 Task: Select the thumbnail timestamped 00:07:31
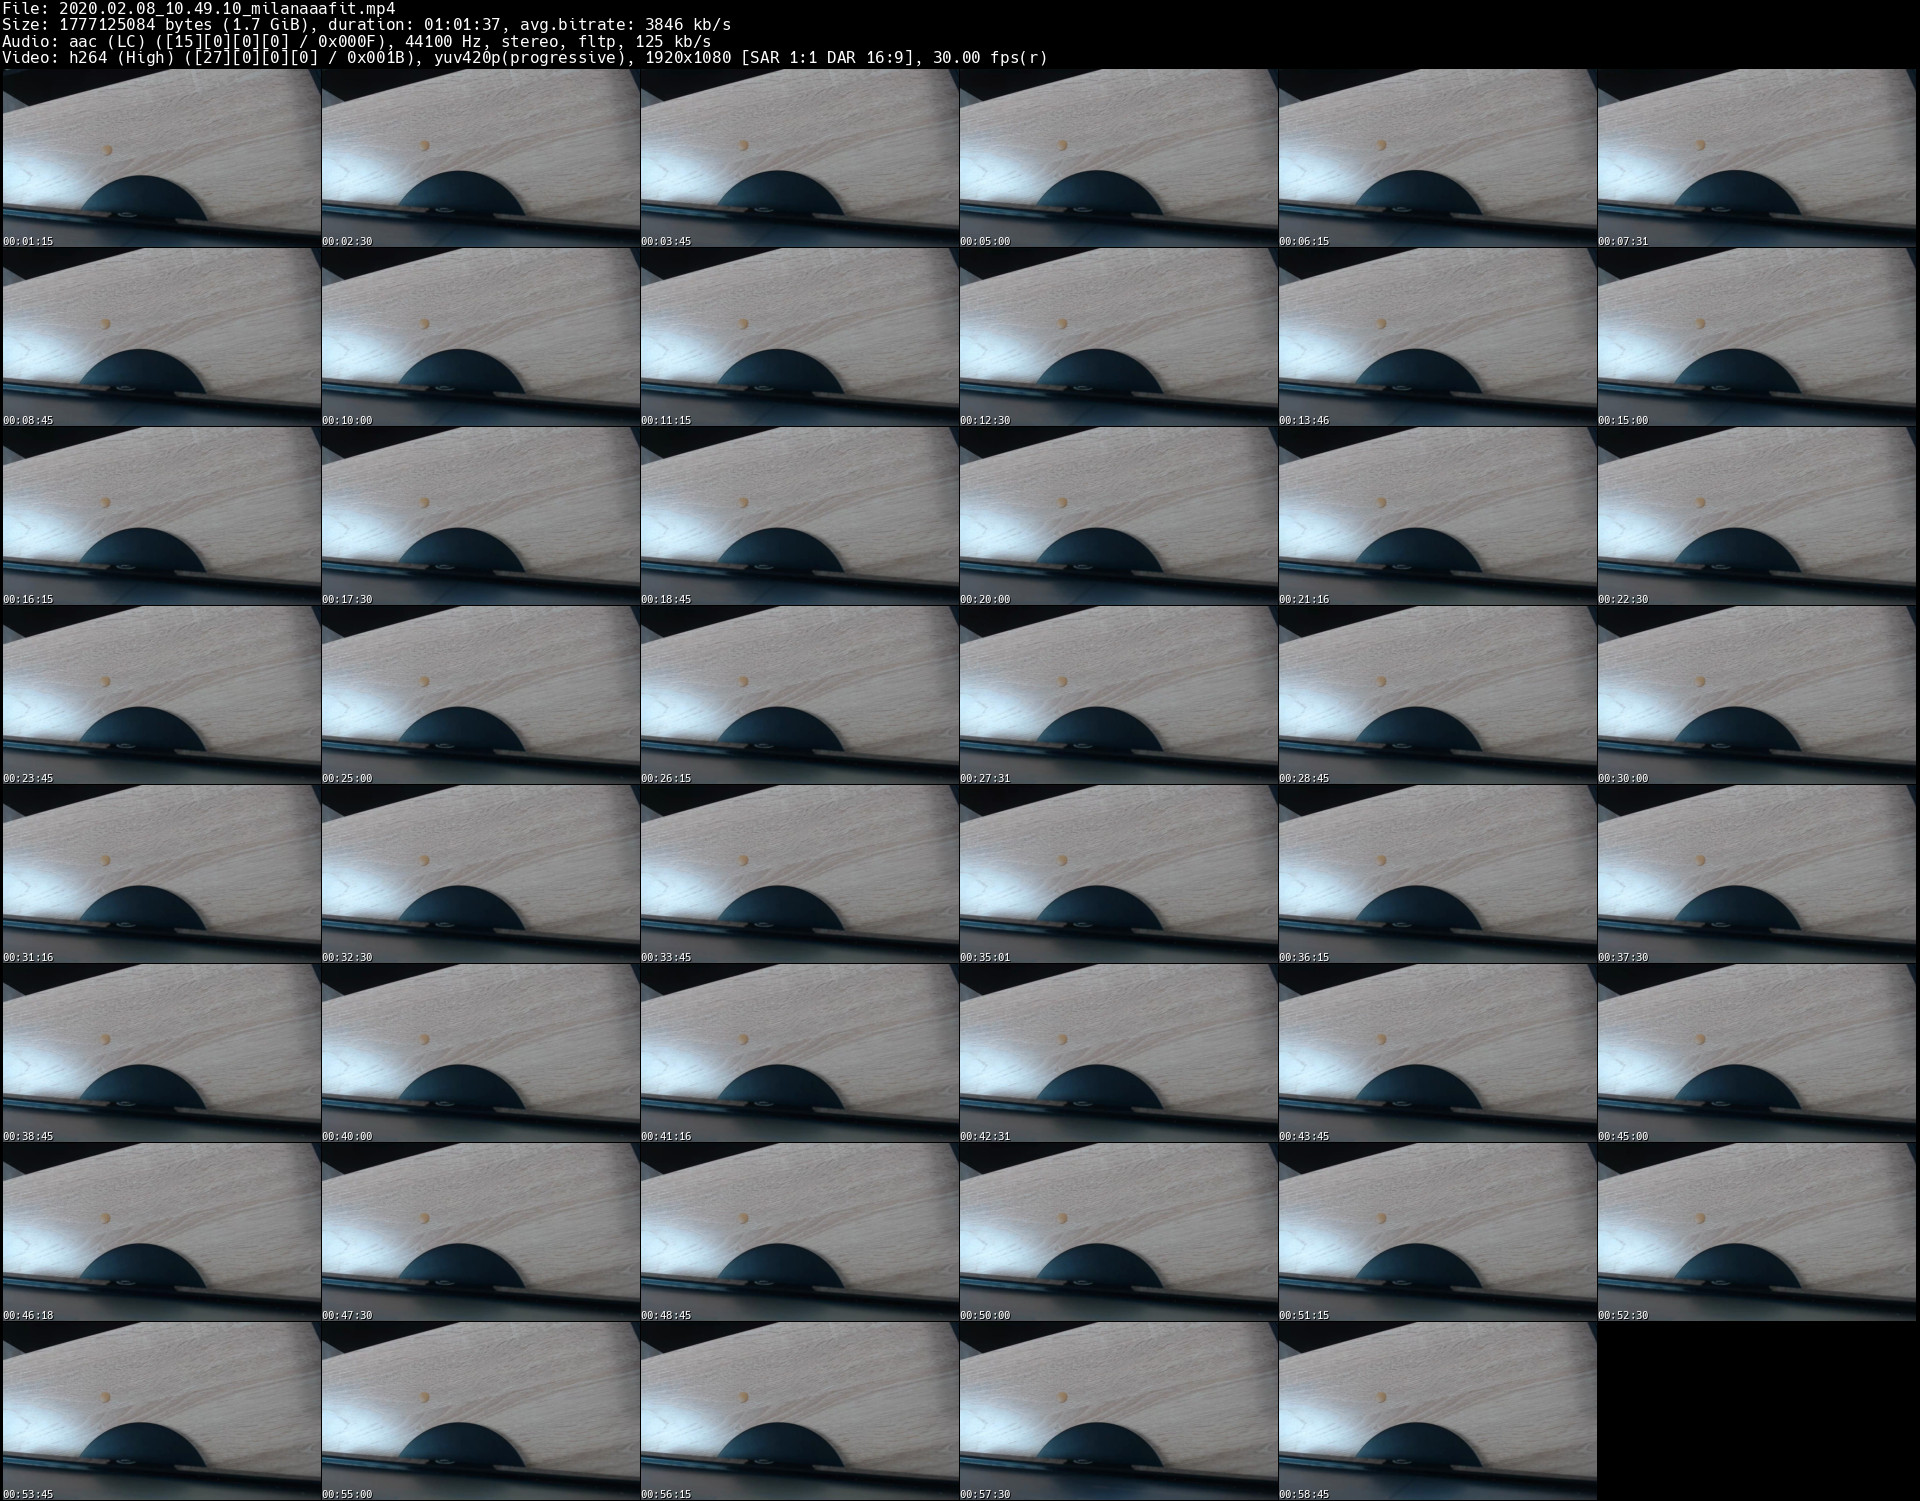coord(1756,158)
